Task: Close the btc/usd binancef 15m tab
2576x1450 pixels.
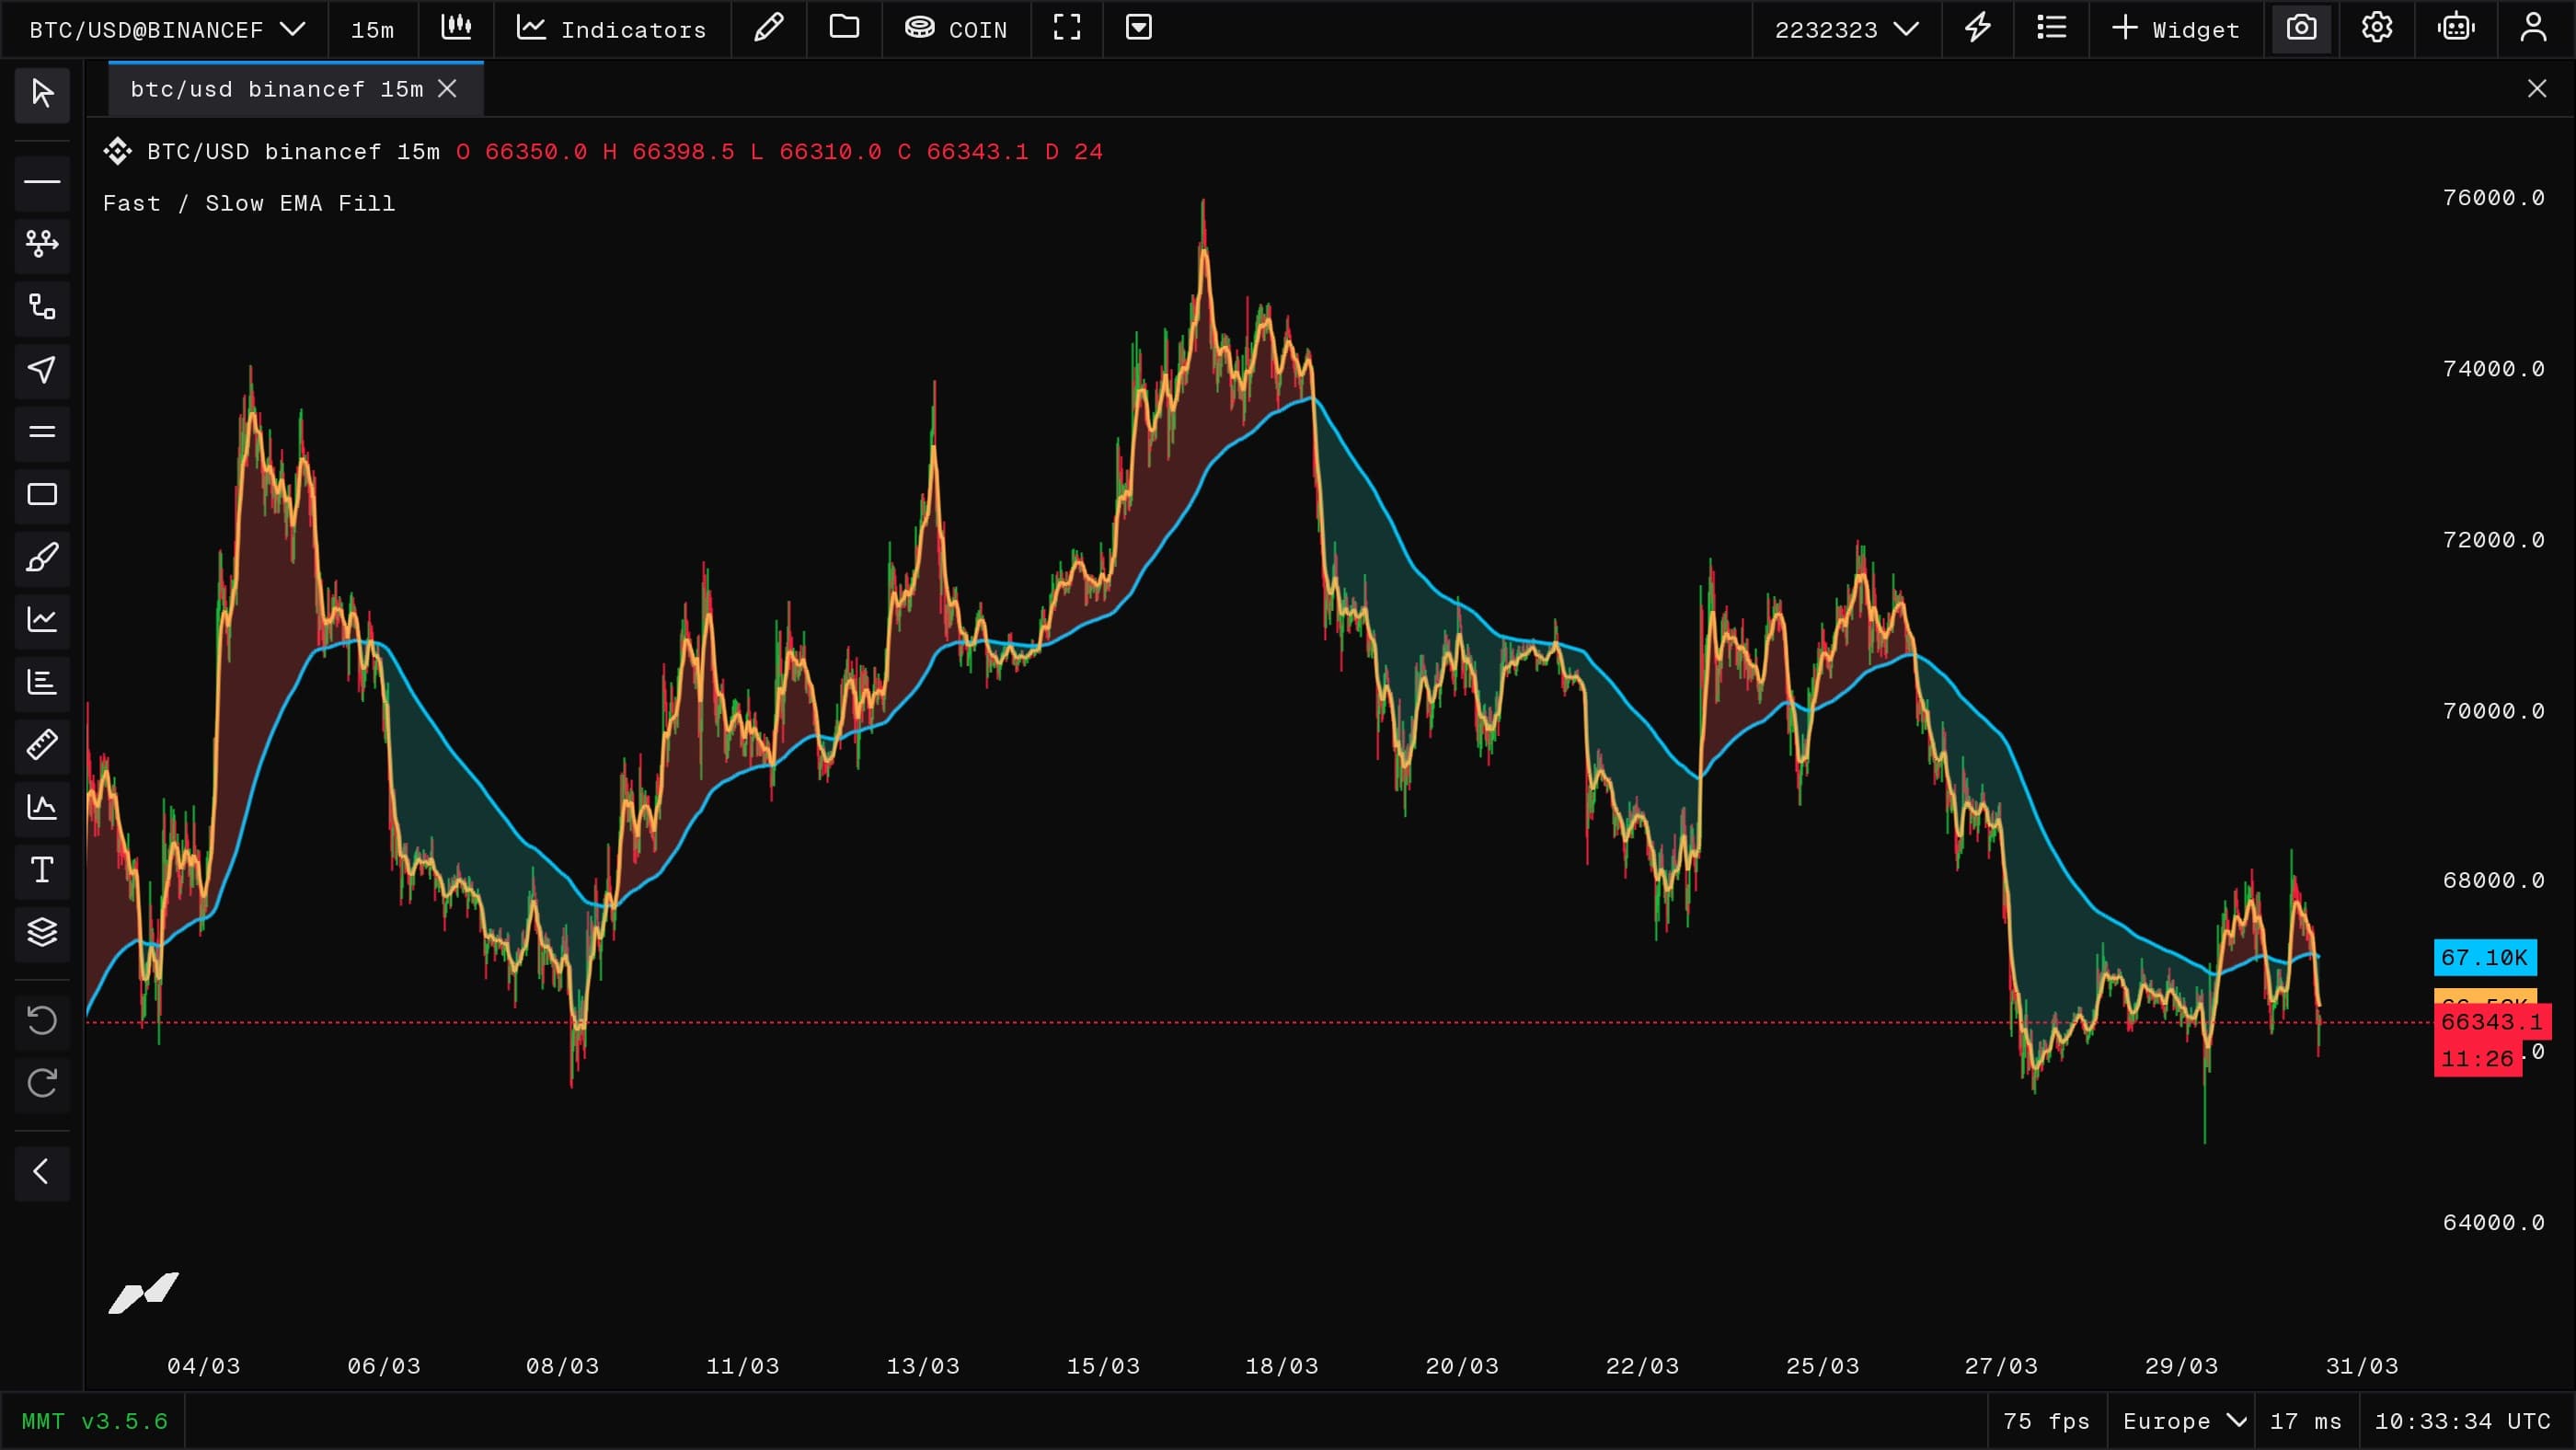Action: (448, 89)
